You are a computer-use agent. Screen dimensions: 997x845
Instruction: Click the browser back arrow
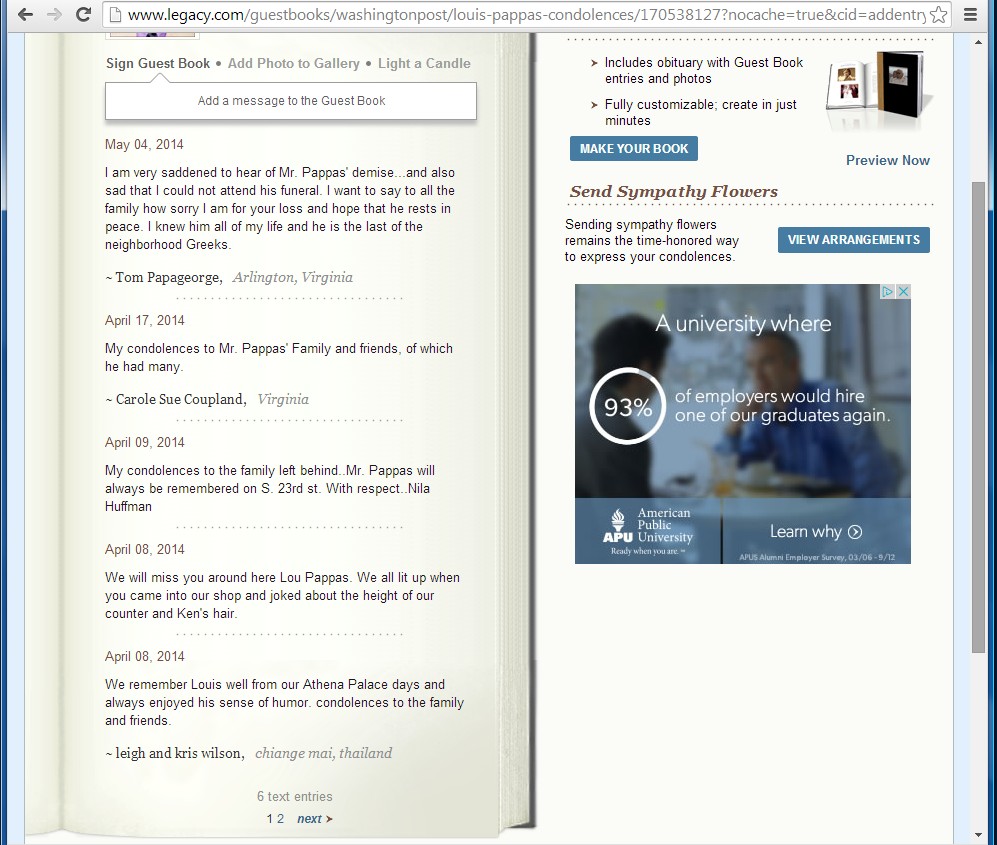tap(25, 14)
